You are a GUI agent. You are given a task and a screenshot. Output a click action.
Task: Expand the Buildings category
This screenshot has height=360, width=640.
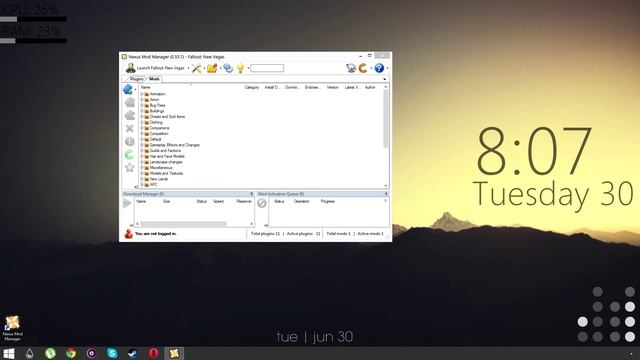[142, 111]
